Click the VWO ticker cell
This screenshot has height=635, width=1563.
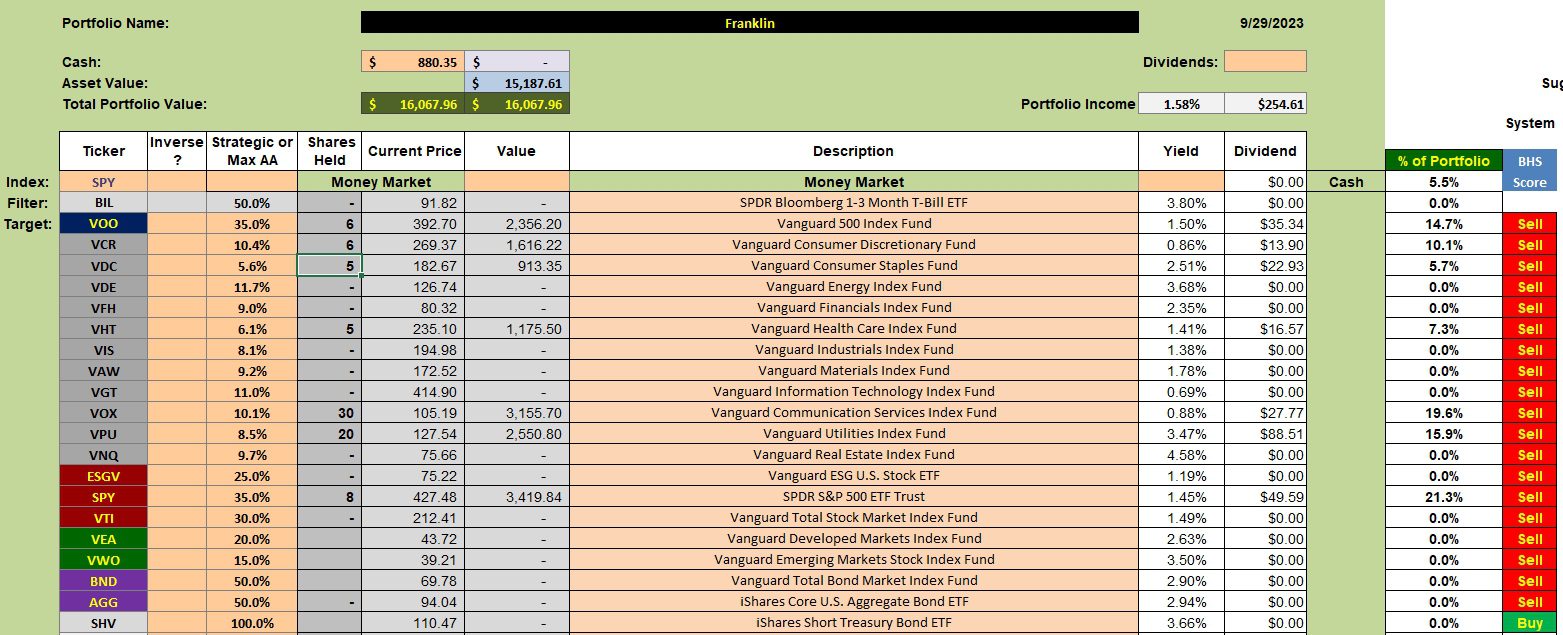104,560
